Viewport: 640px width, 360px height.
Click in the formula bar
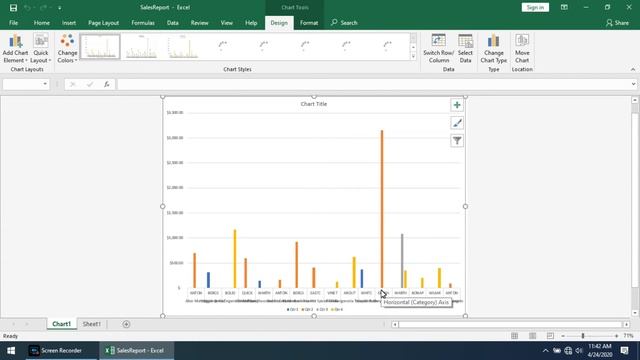tap(373, 84)
